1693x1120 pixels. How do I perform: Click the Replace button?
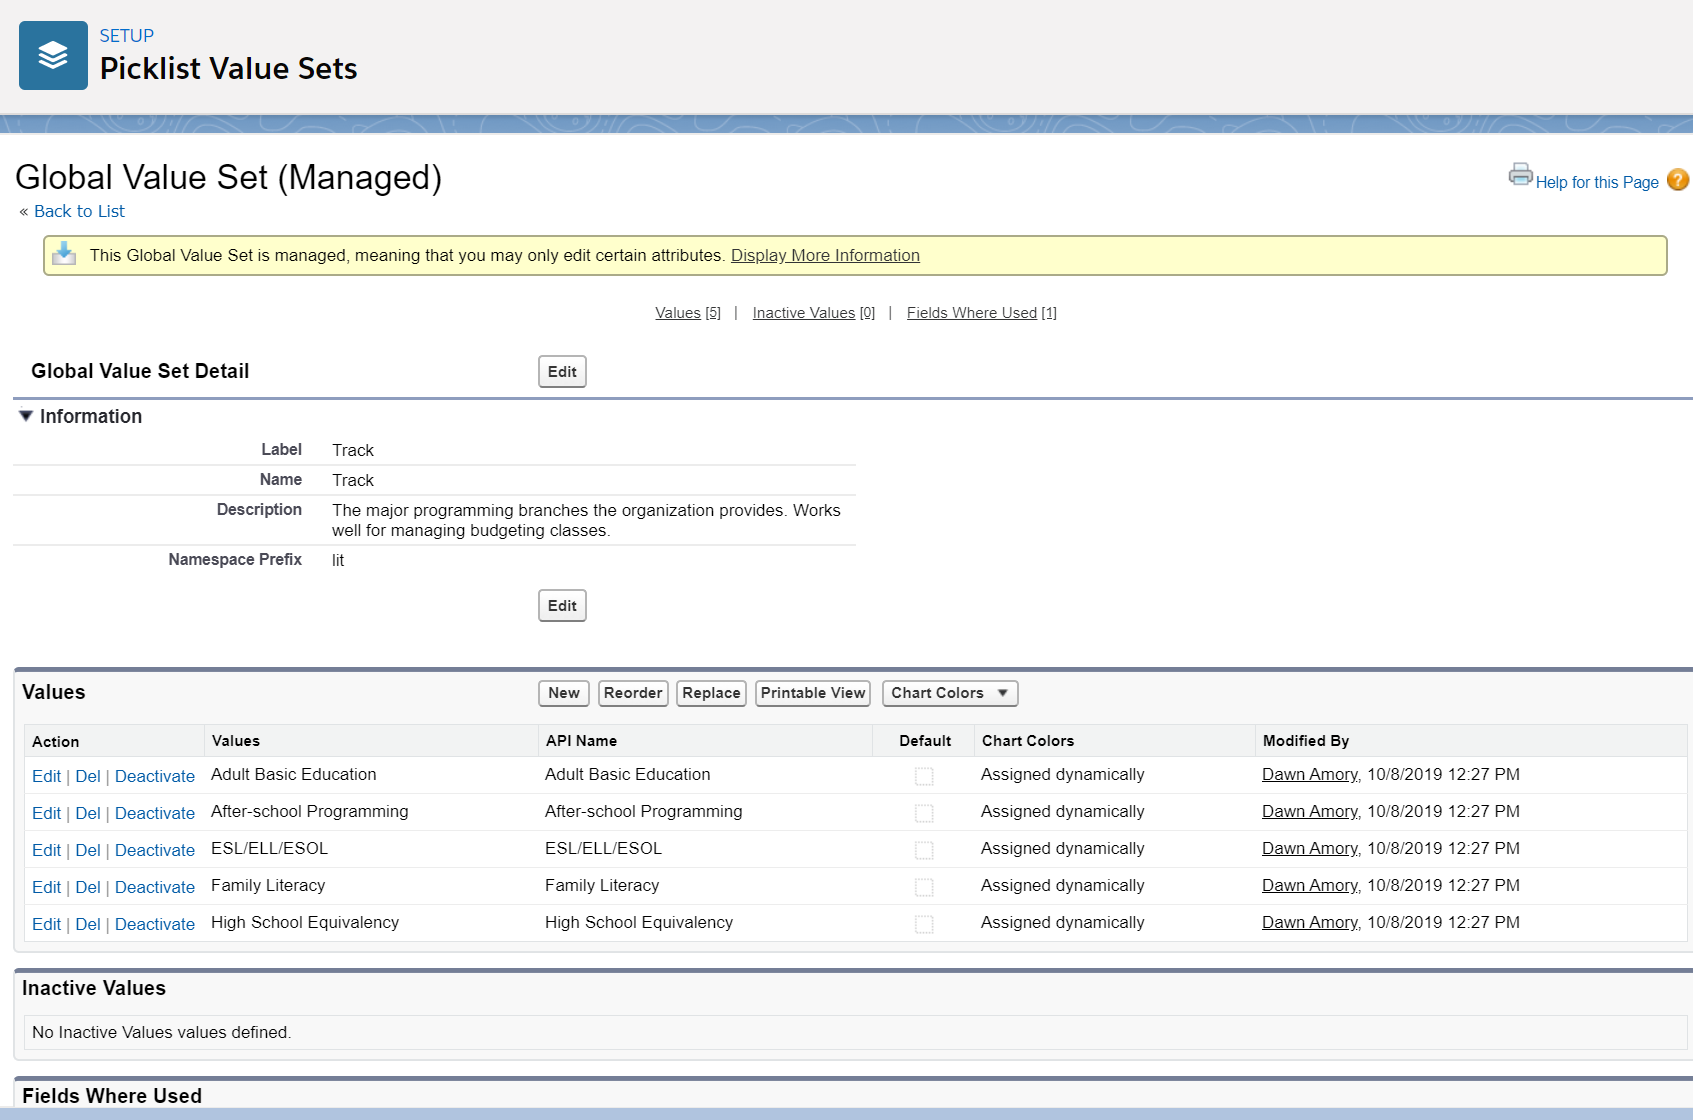coord(711,693)
